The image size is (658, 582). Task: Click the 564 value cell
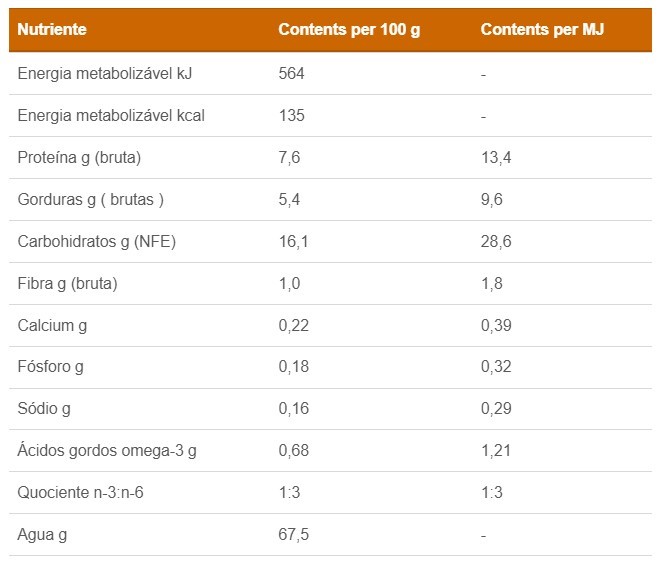tap(291, 73)
